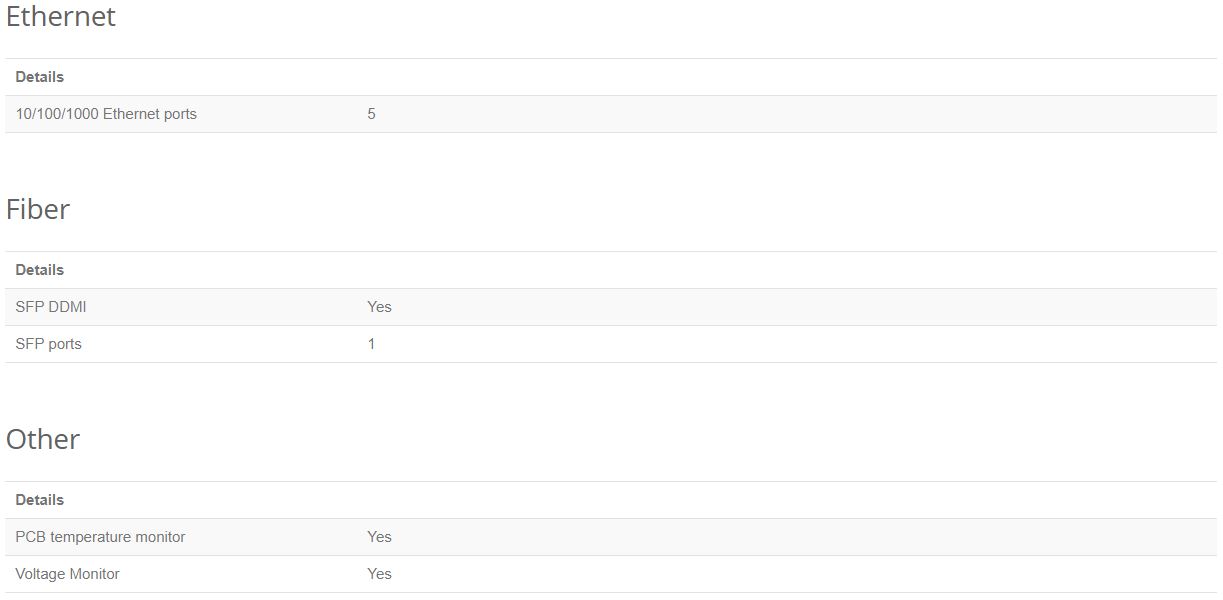Click the Other section heading

tap(43, 439)
